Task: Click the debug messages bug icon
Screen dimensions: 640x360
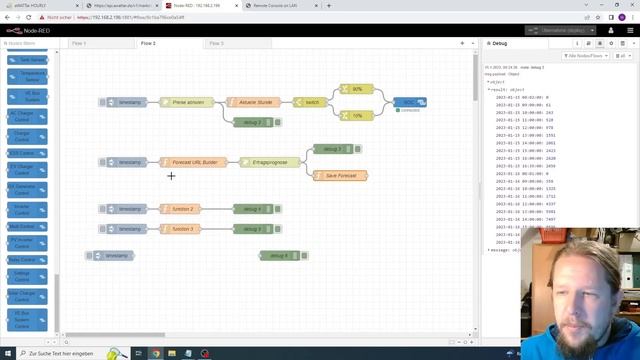Action: coord(600,43)
